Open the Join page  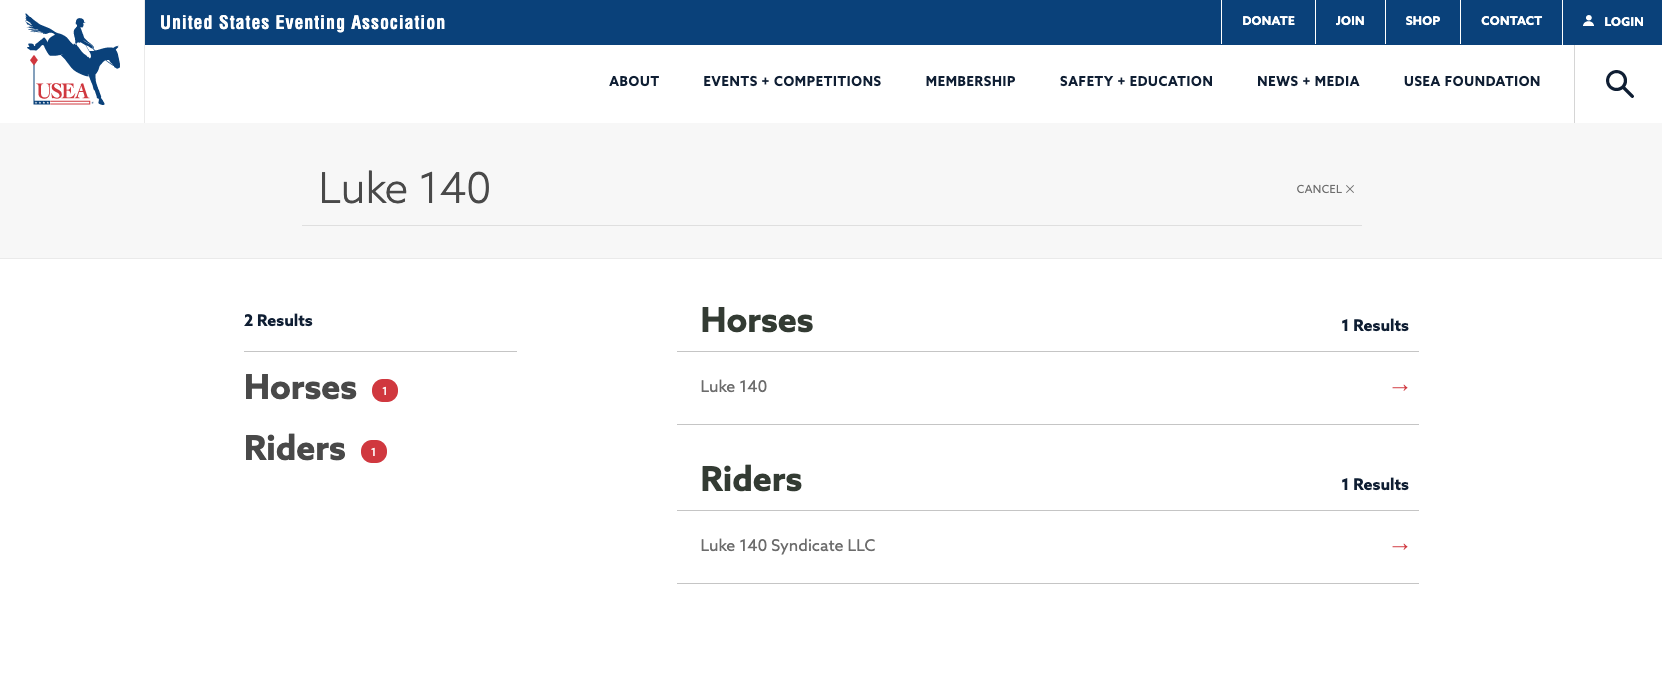(x=1349, y=21)
